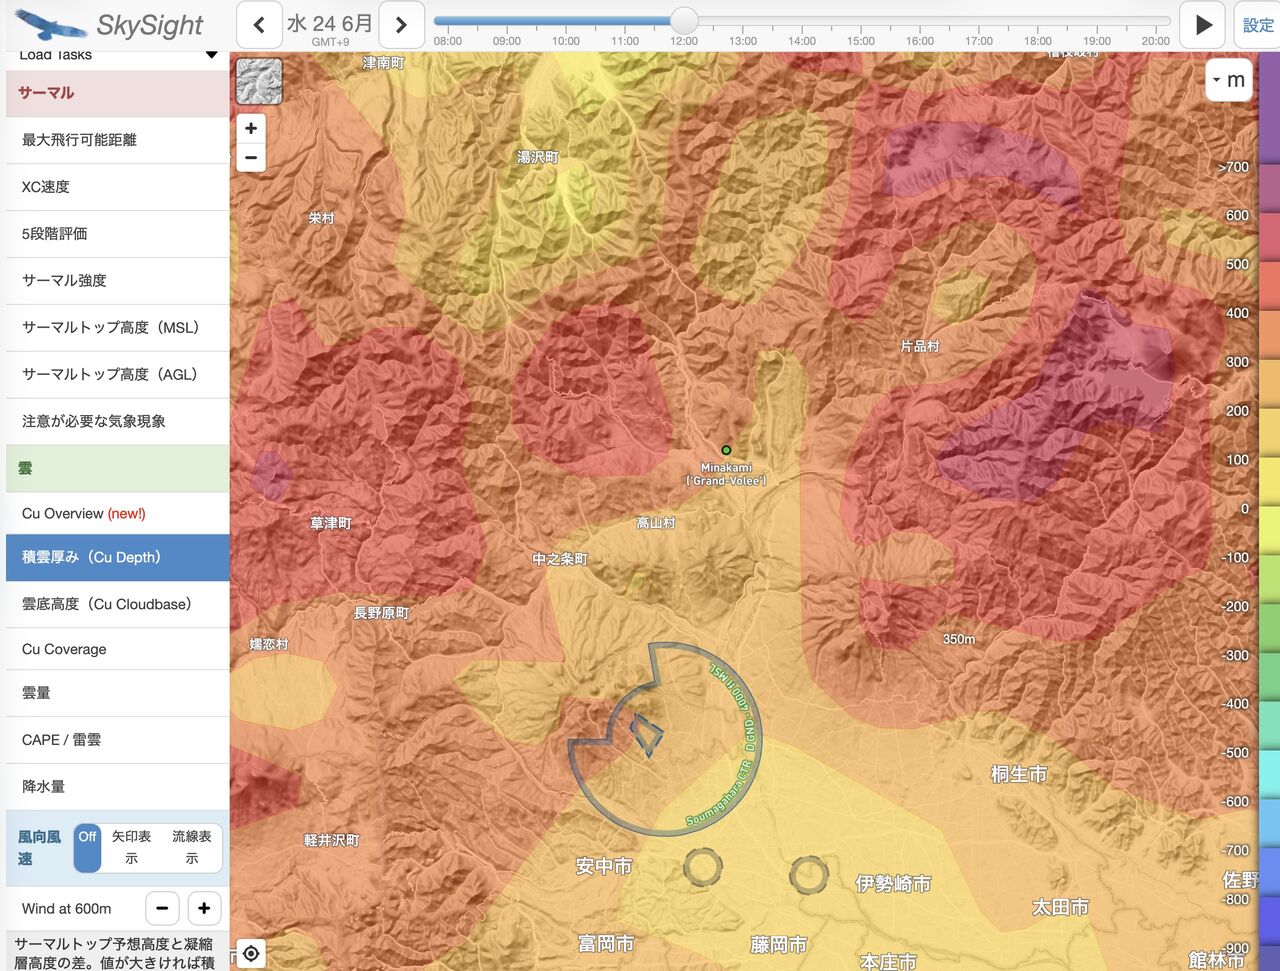
Task: Decrease wind altitude with minus button
Action: 162,908
